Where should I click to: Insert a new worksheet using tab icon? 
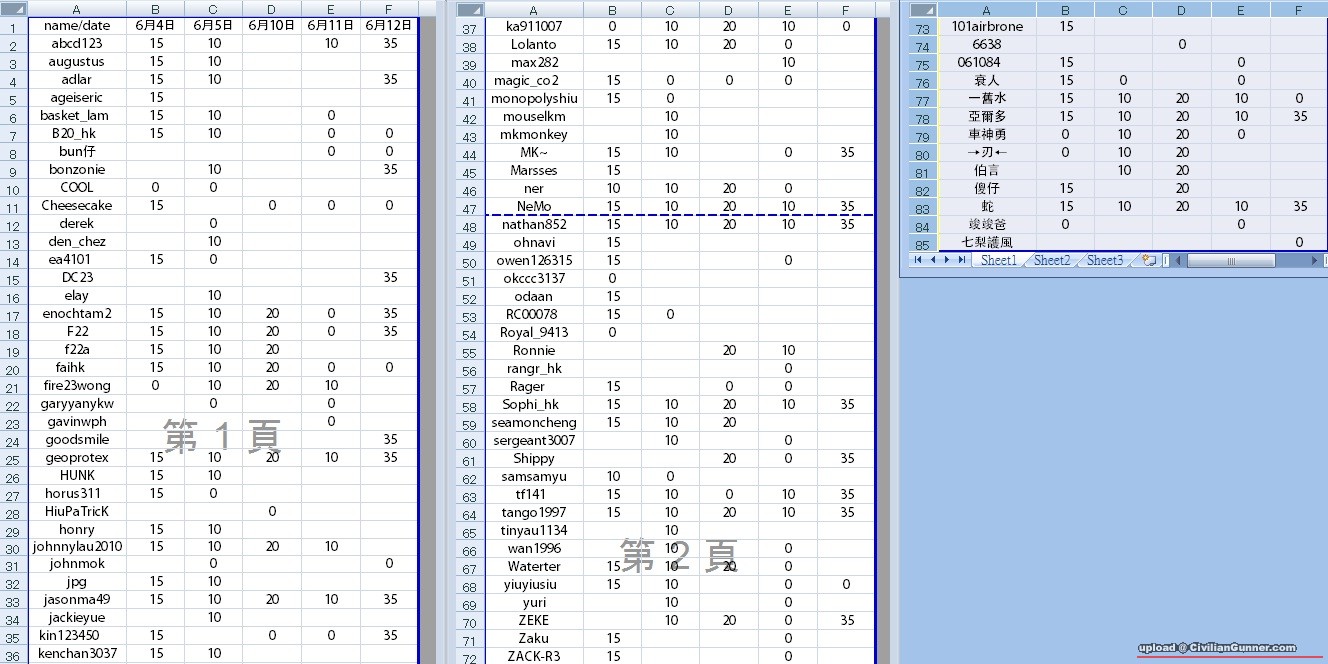click(x=1149, y=260)
